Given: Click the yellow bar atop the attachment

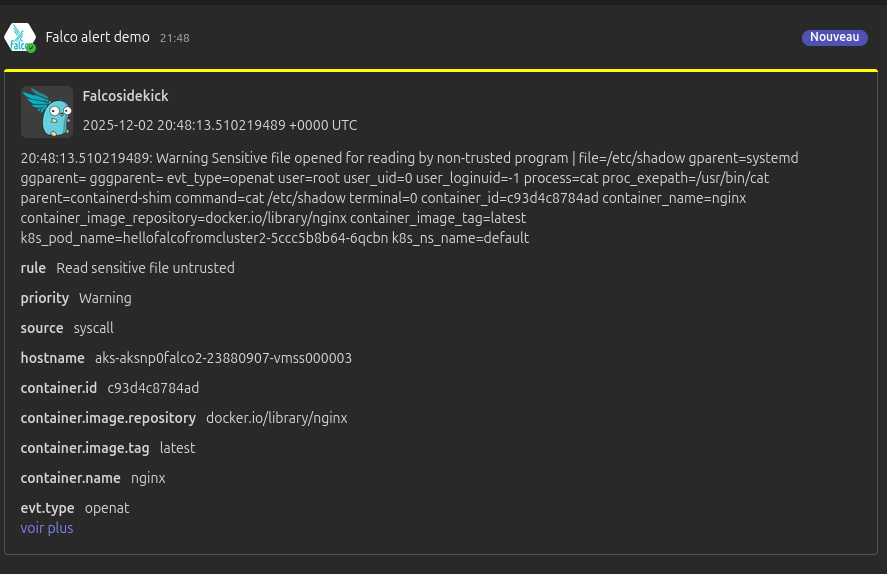Looking at the screenshot, I should tap(443, 70).
